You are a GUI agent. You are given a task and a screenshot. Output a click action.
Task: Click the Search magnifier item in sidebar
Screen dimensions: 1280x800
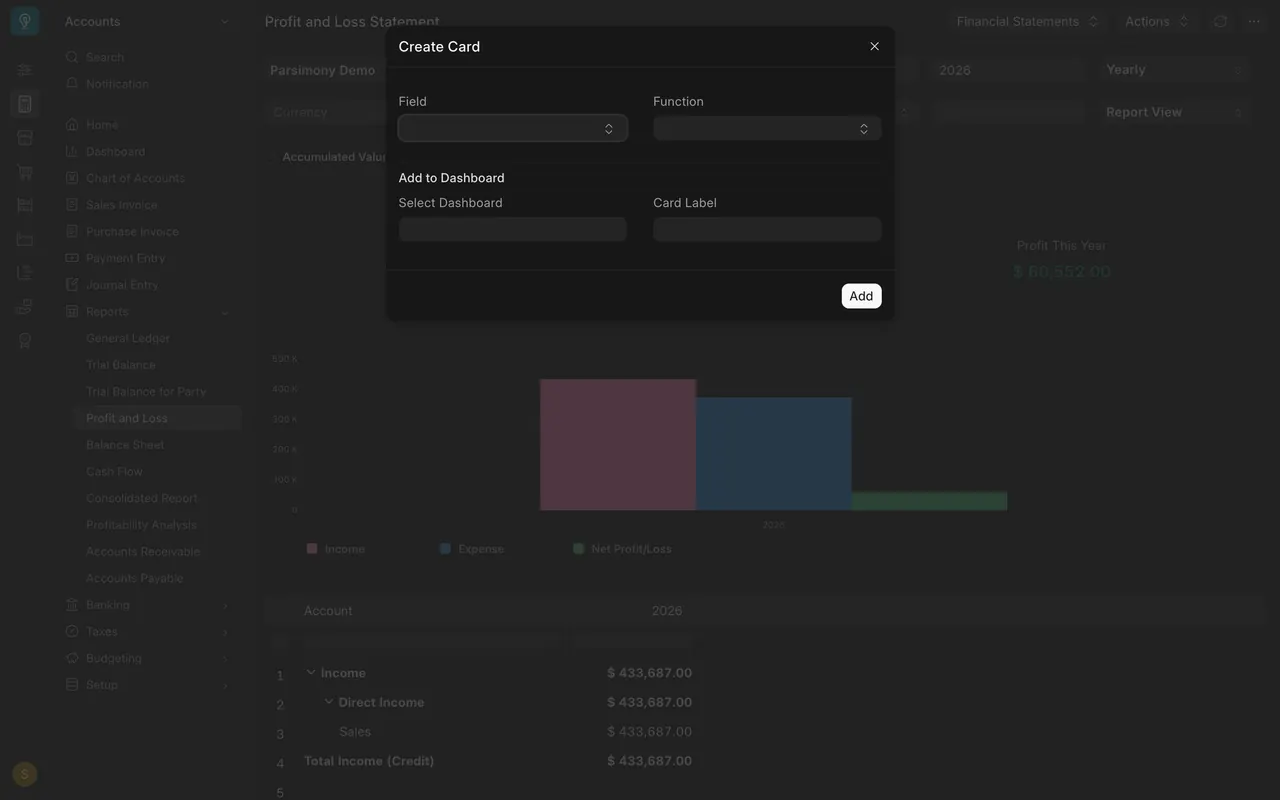click(x=95, y=57)
